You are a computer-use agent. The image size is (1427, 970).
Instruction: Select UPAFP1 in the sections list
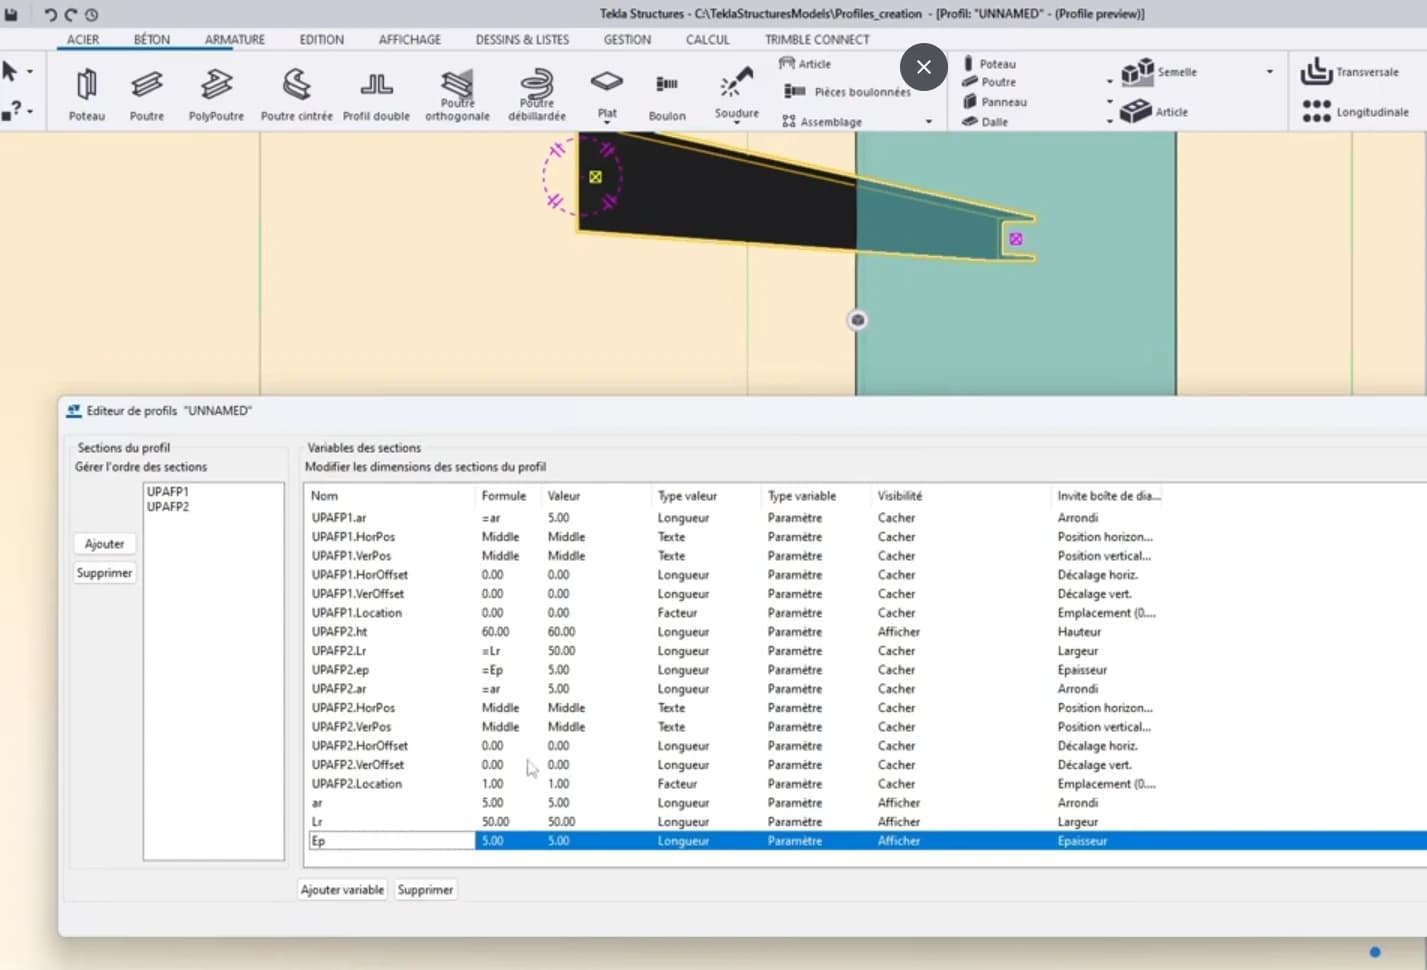coord(167,491)
